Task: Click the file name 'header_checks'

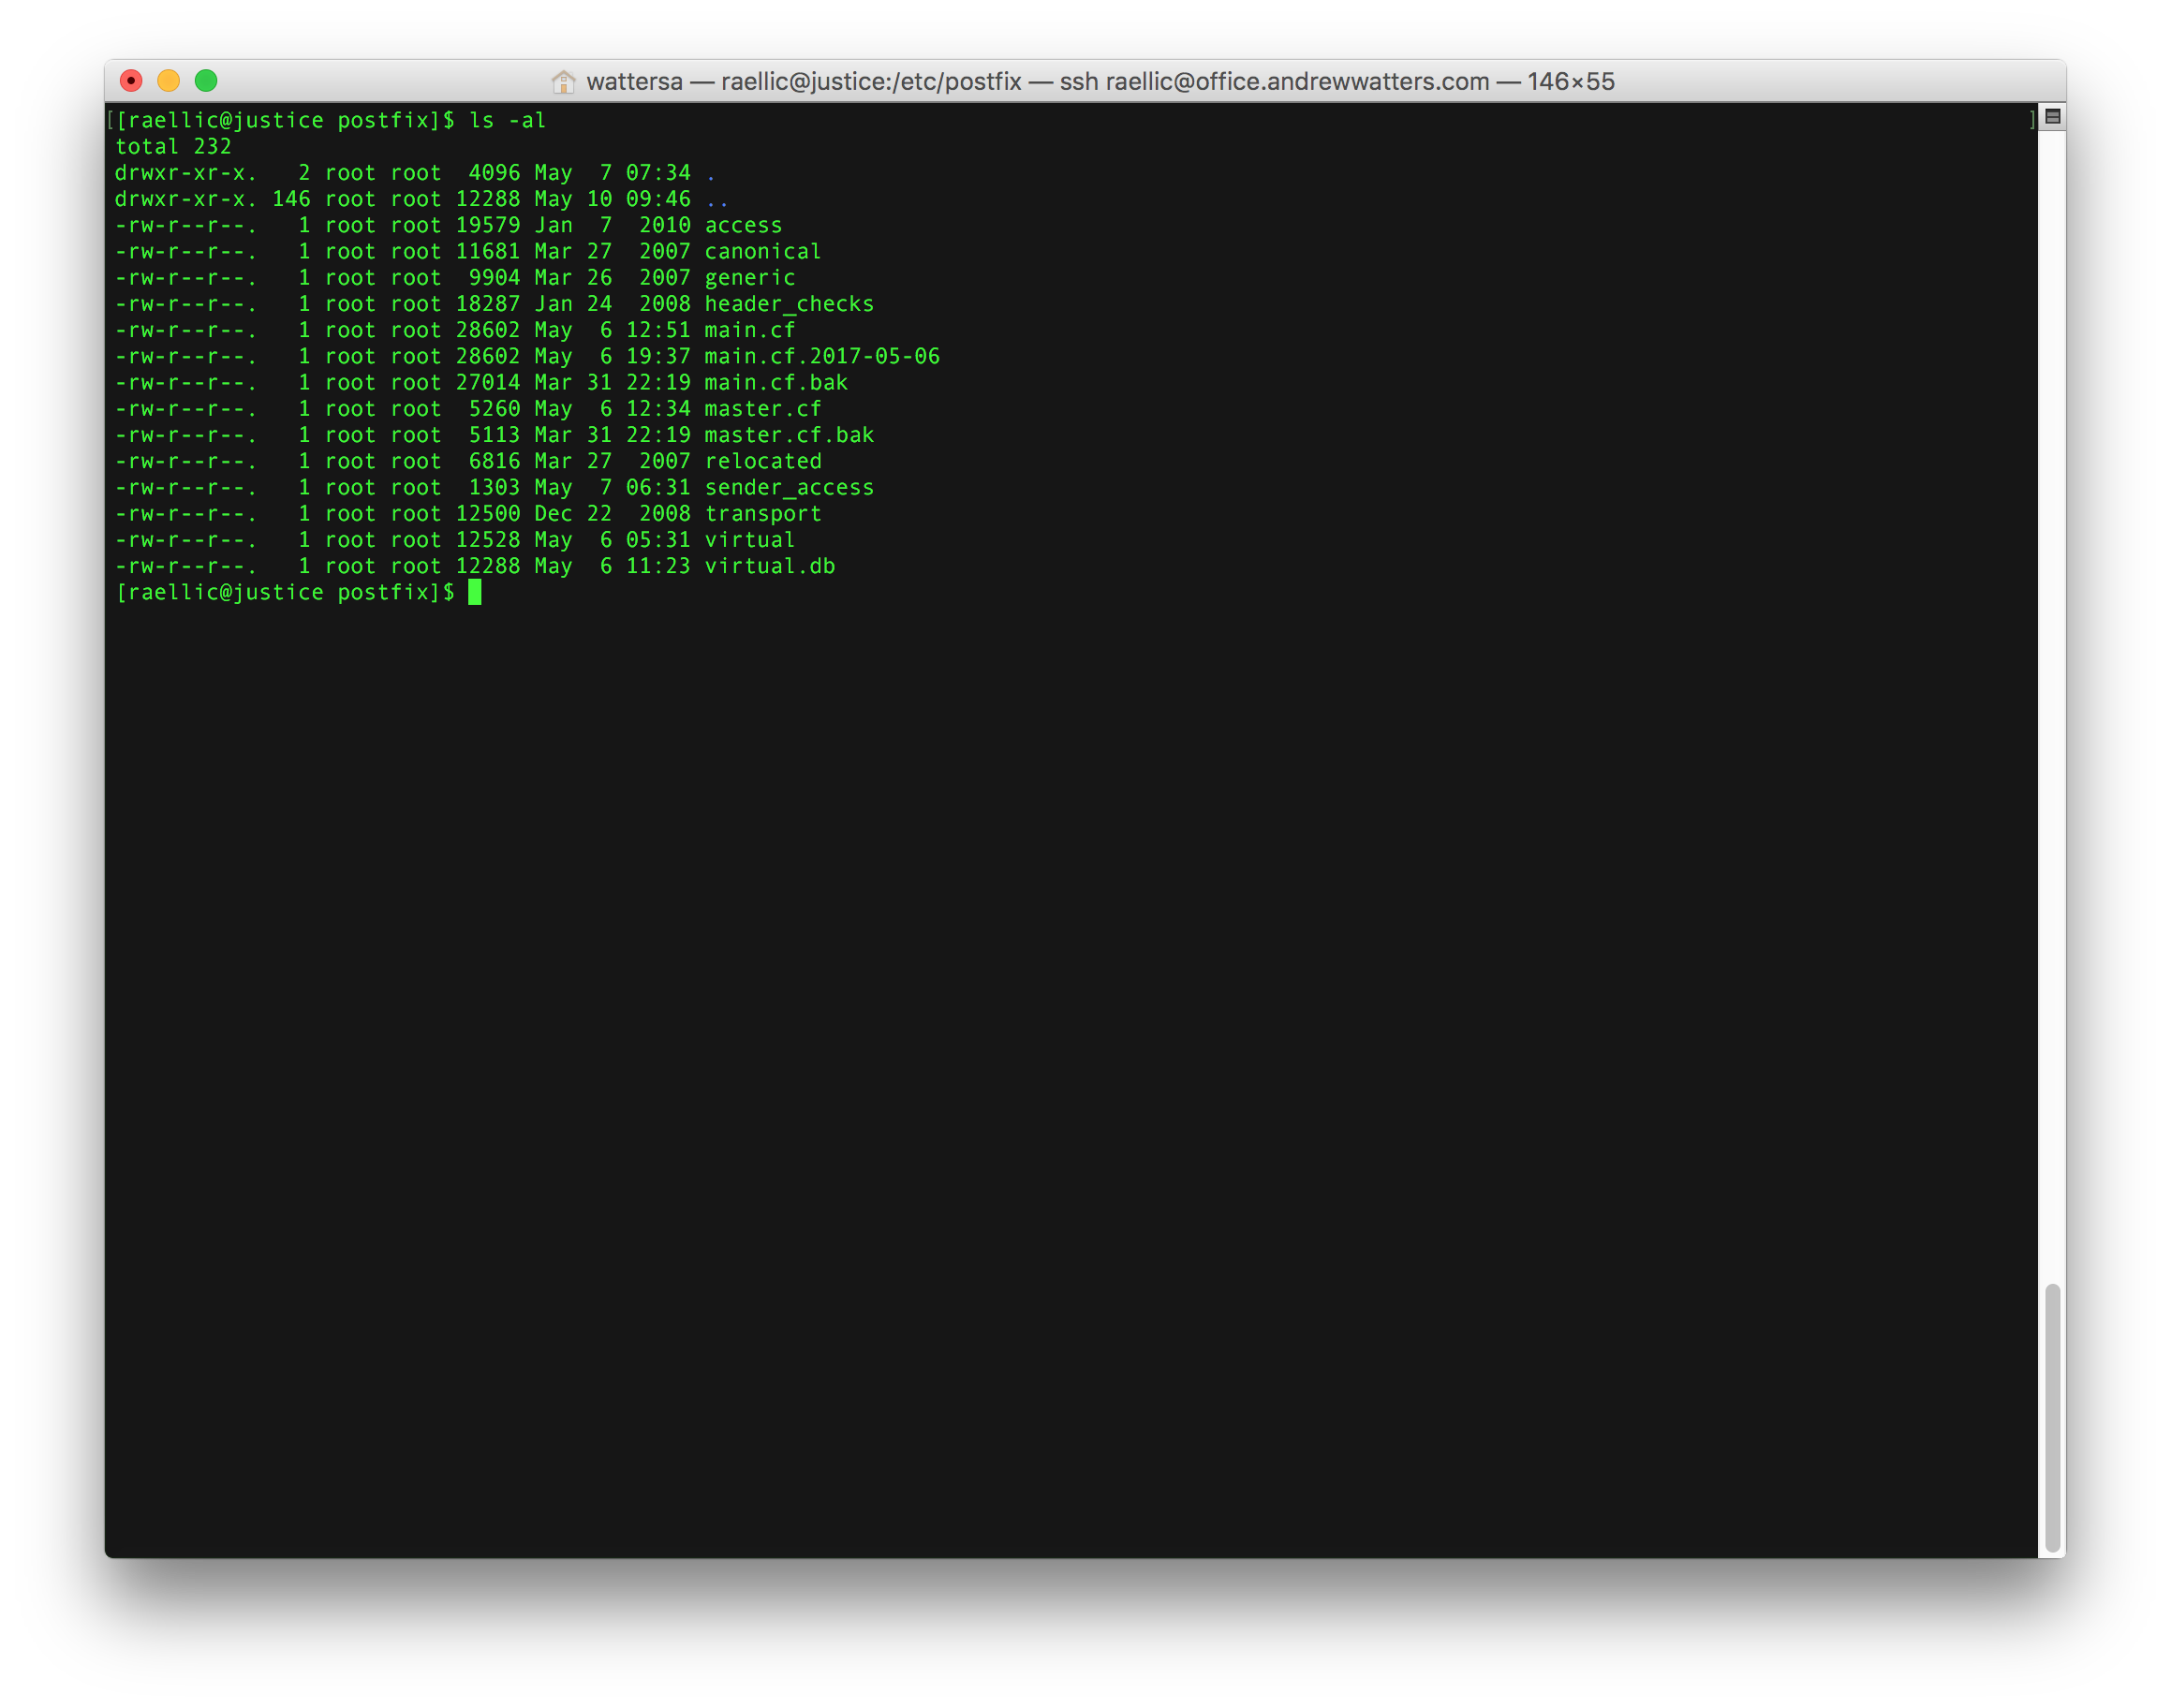Action: (x=789, y=304)
